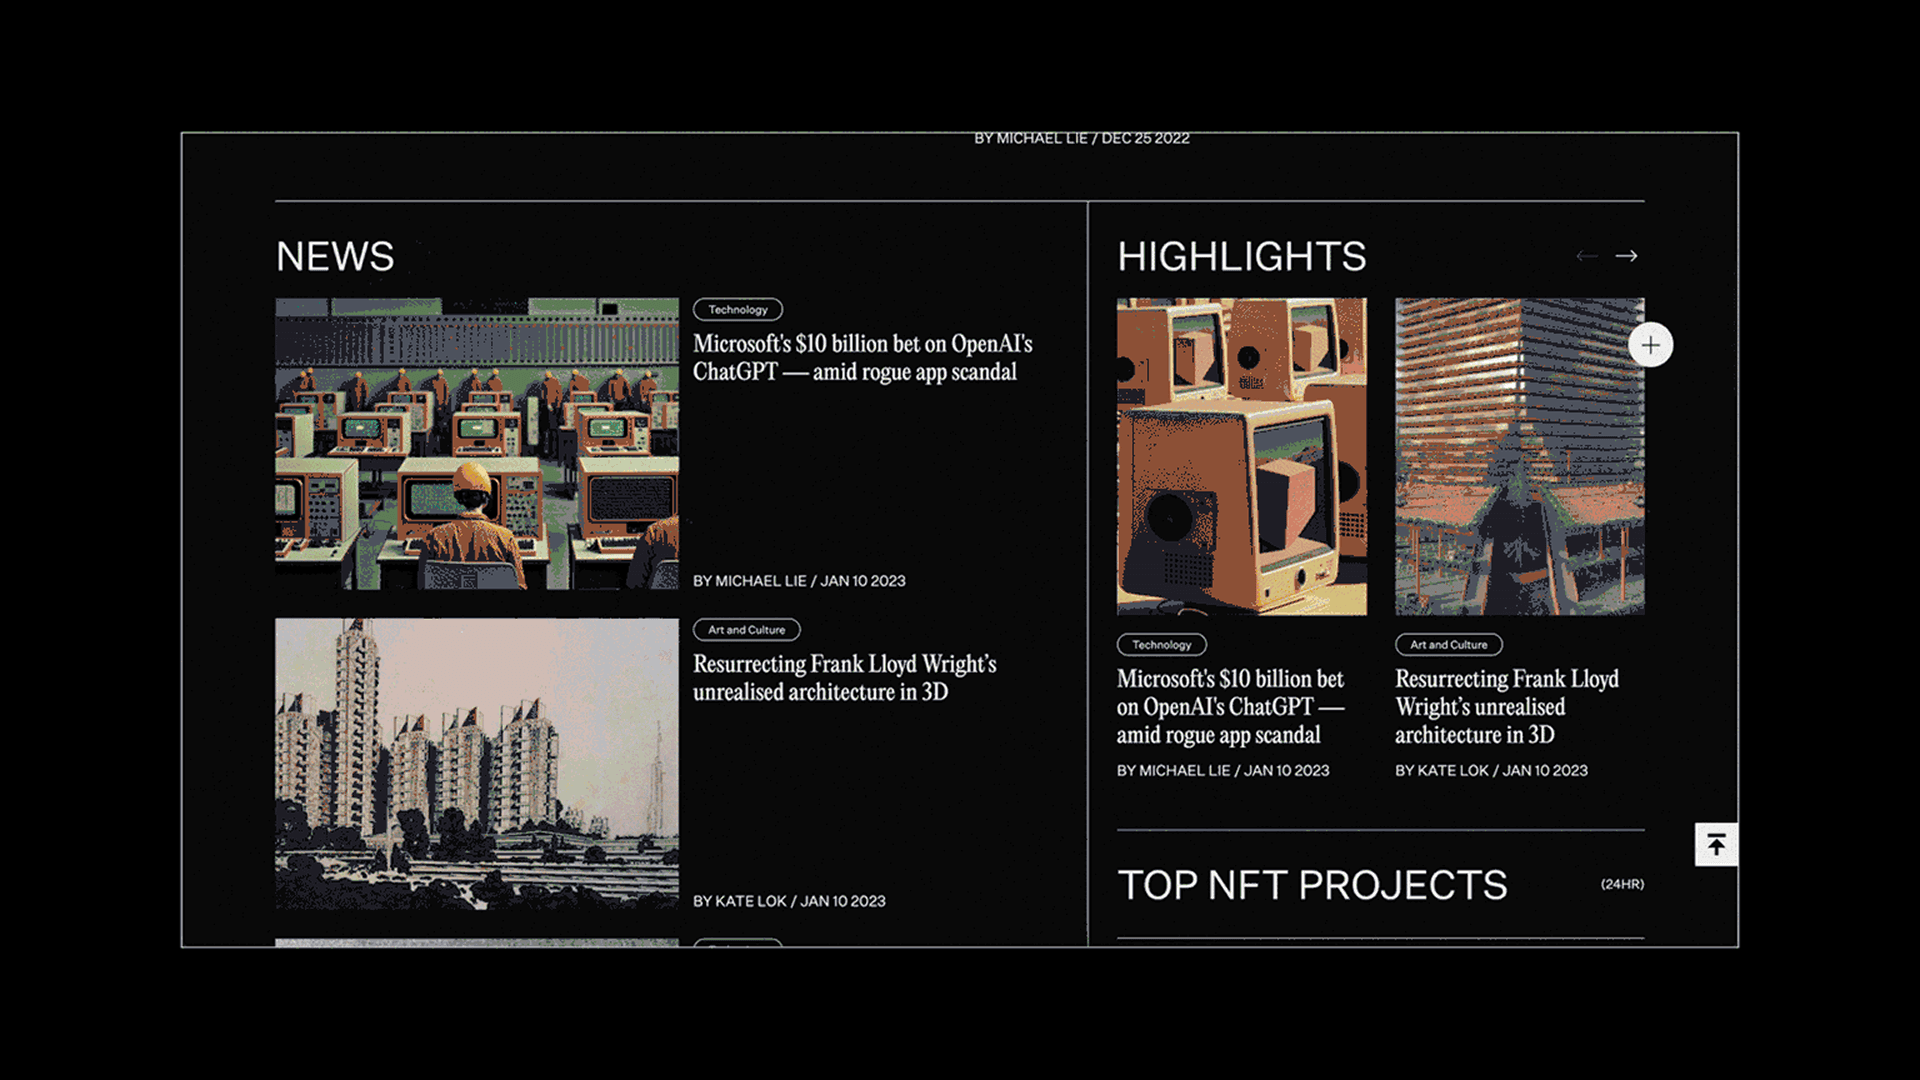This screenshot has width=1920, height=1080.
Task: Click the next arrow in Highlights carousel
Action: pyautogui.click(x=1626, y=256)
